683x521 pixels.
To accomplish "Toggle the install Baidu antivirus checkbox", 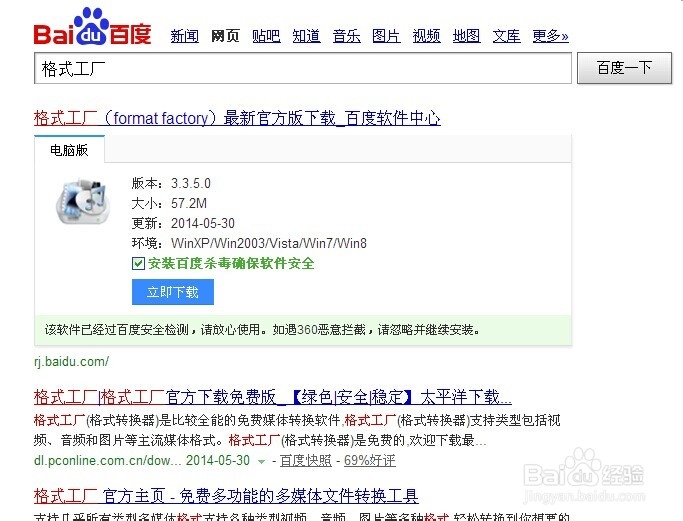I will 138,263.
